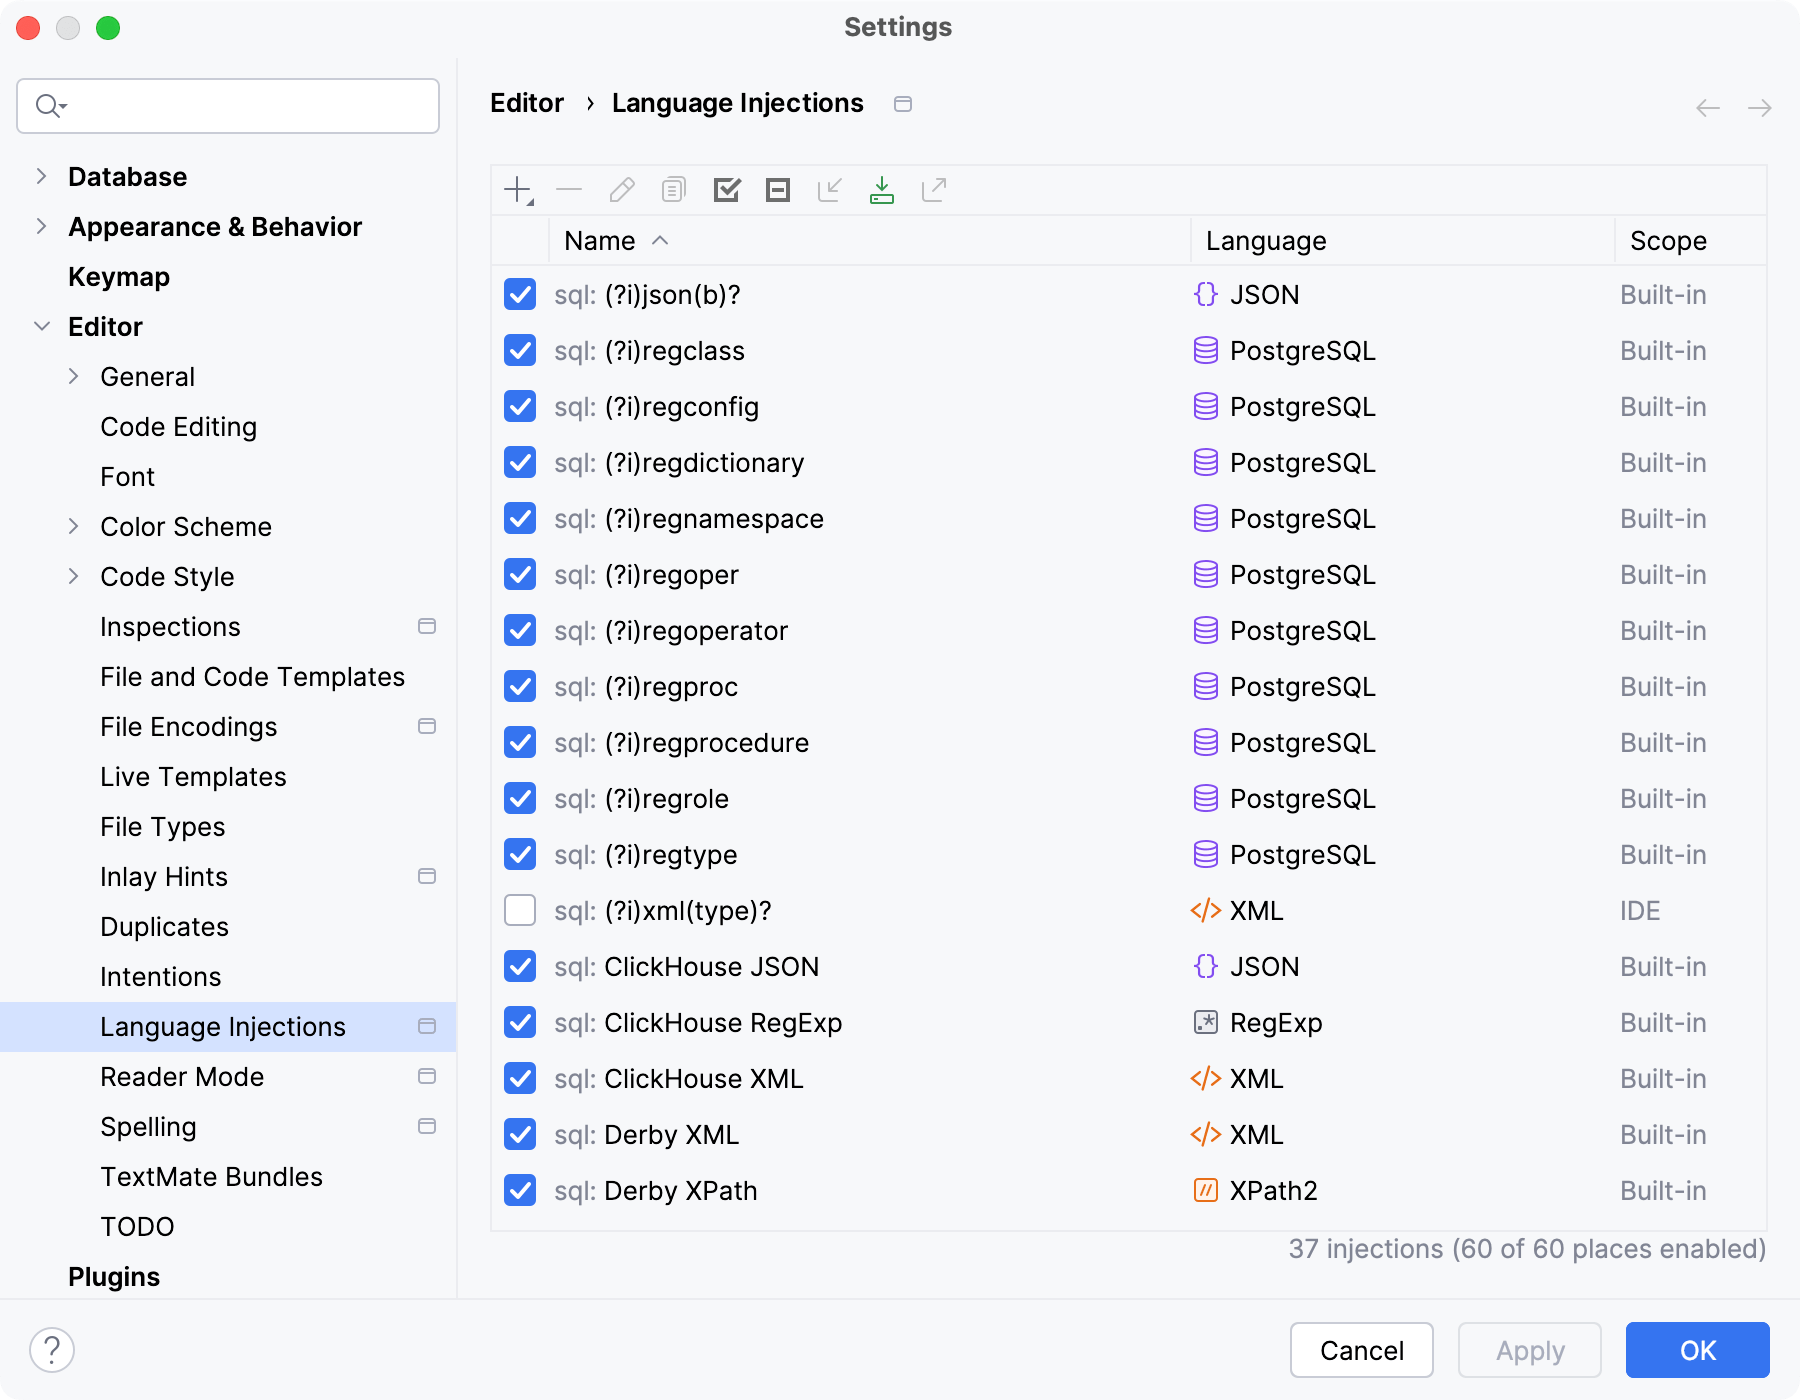Collapse the Editor settings tree
The height and width of the screenshot is (1400, 1800).
[x=41, y=326]
